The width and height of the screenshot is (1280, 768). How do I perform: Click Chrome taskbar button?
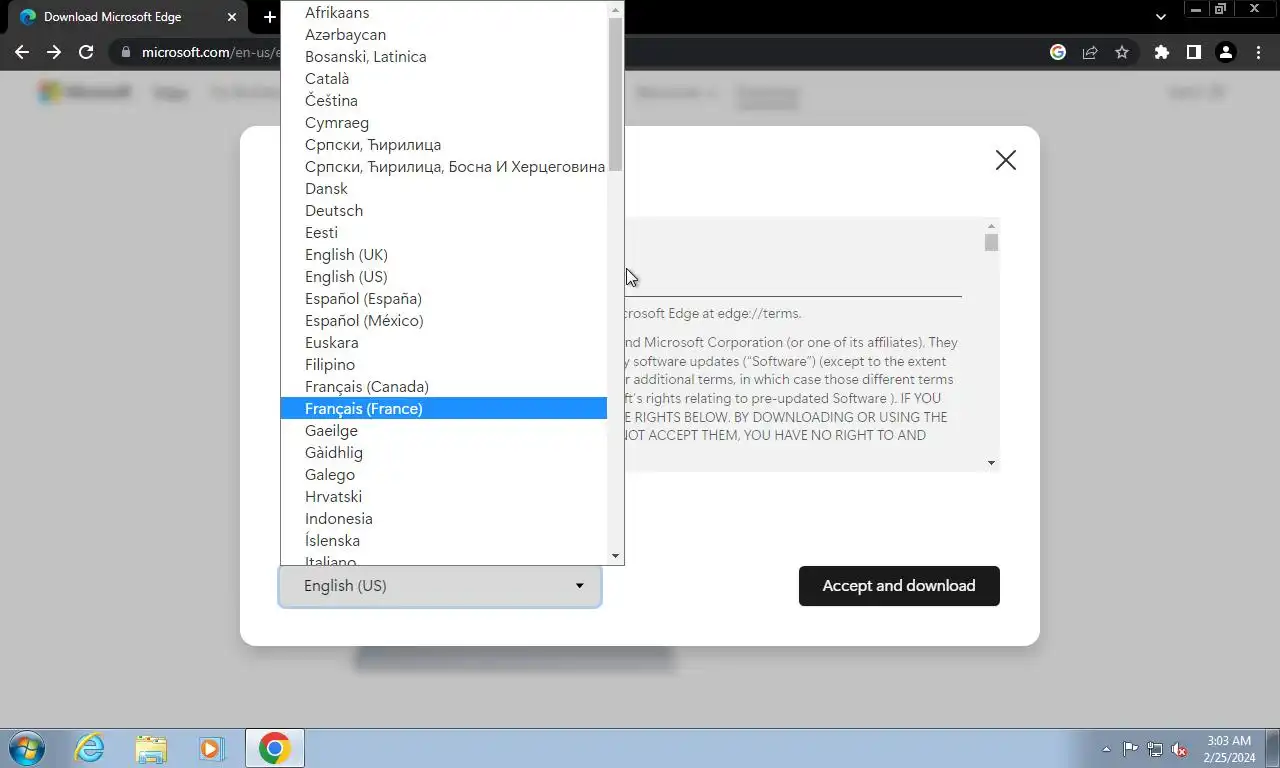click(x=274, y=748)
